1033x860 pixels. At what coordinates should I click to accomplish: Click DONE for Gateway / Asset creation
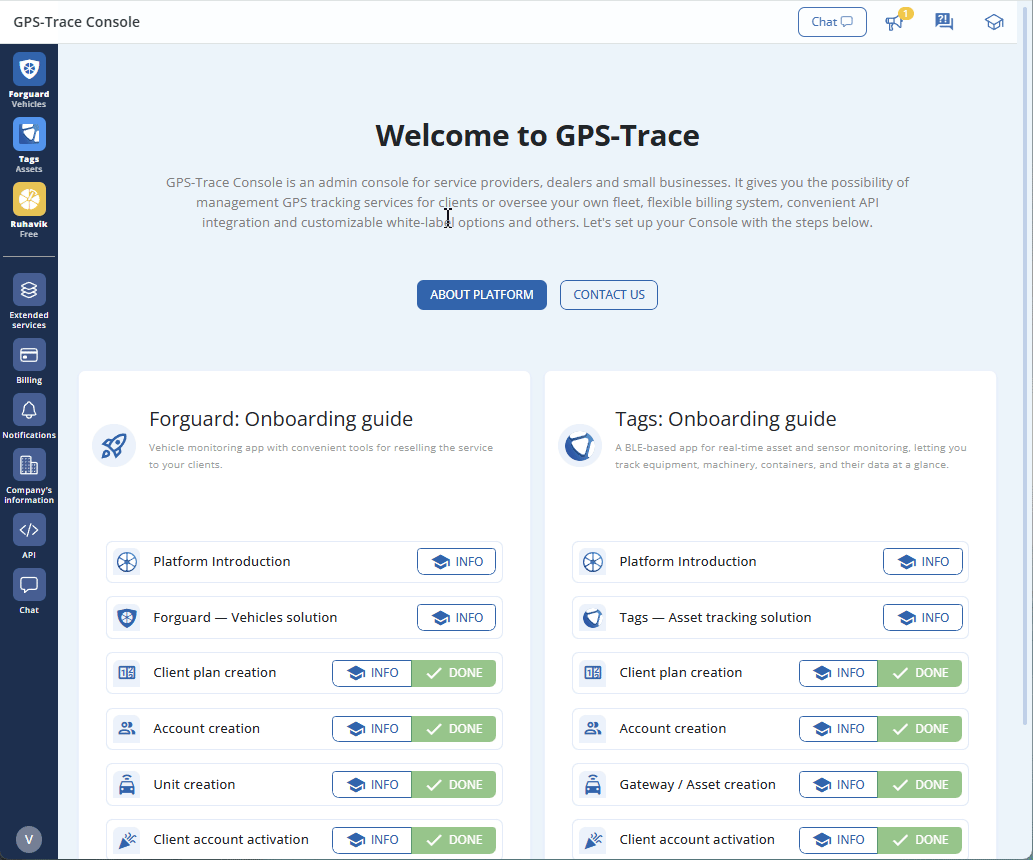pyautogui.click(x=920, y=784)
